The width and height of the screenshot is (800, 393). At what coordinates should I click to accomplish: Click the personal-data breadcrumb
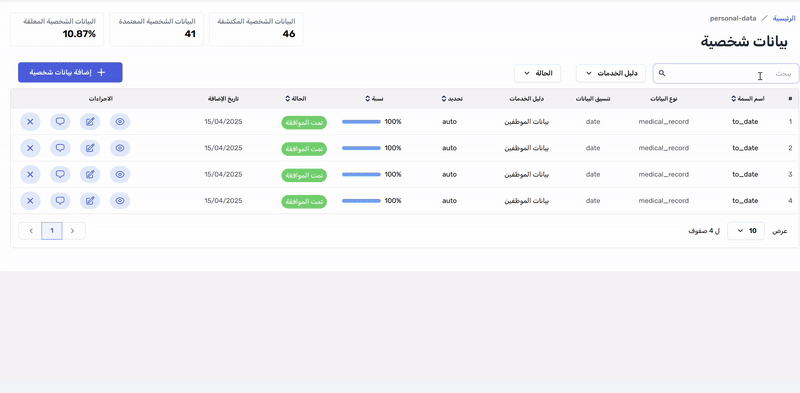733,18
